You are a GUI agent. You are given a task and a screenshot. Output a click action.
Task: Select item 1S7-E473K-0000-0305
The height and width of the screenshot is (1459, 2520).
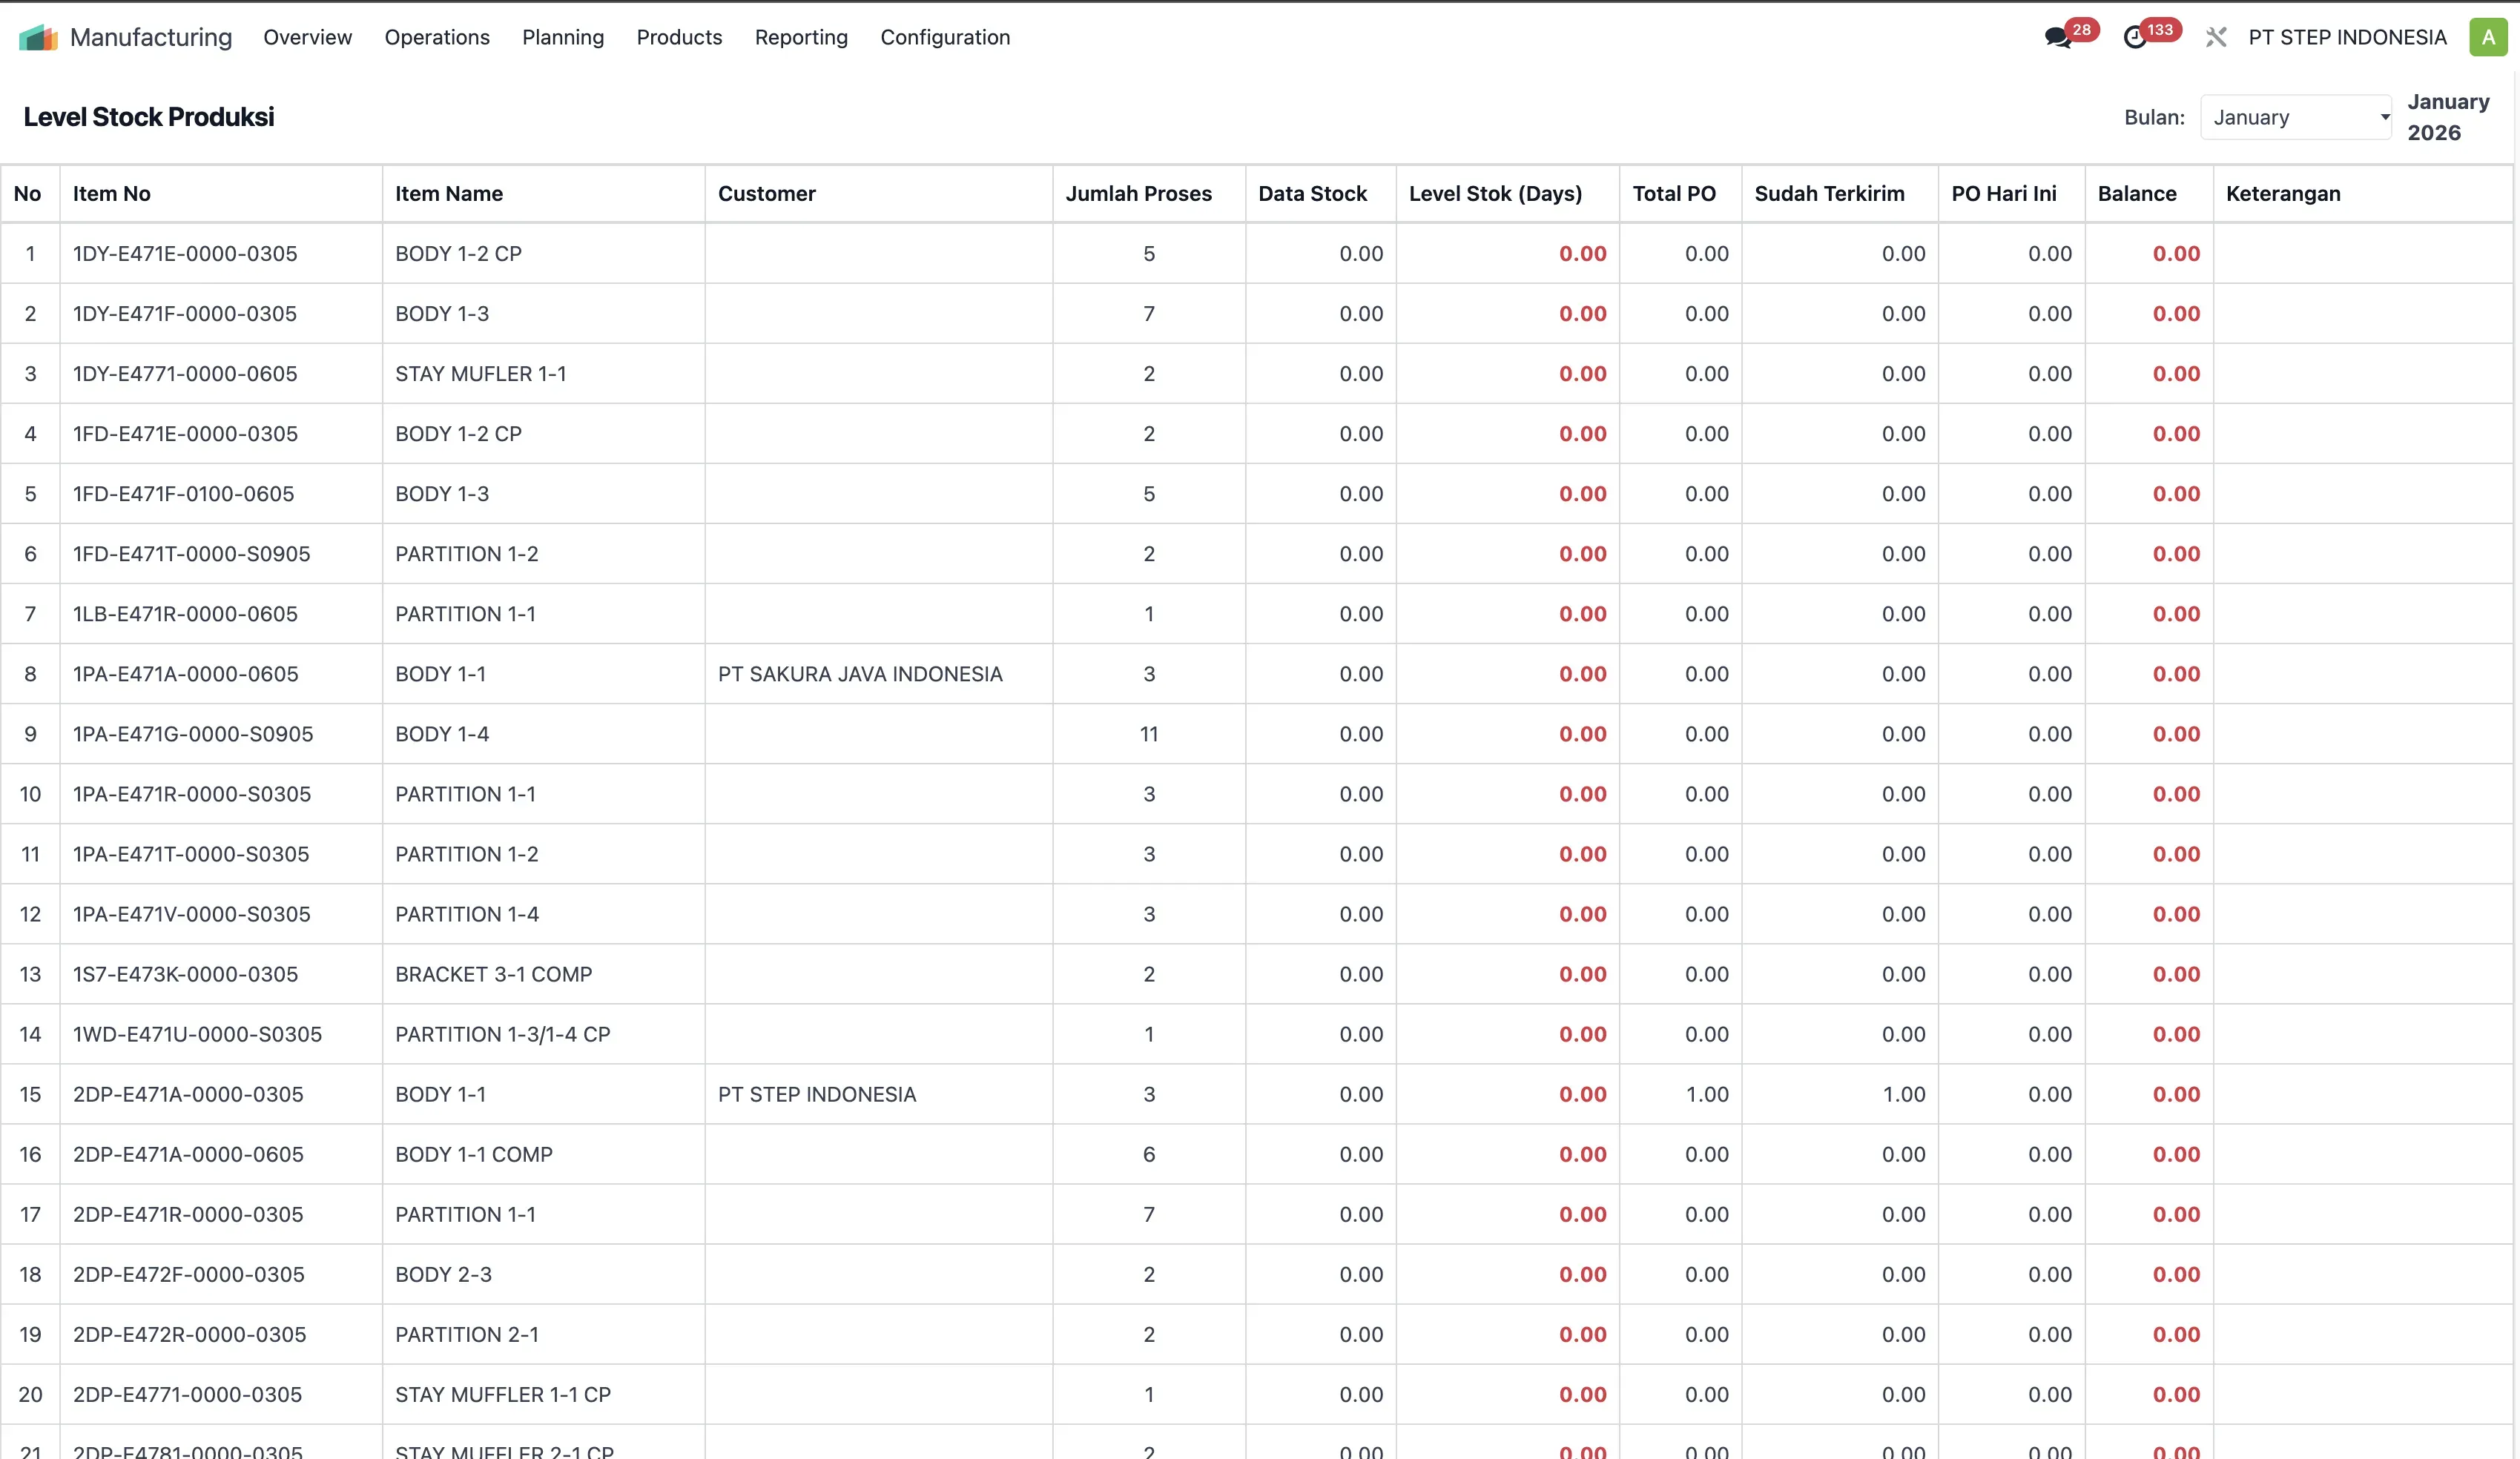pos(185,974)
